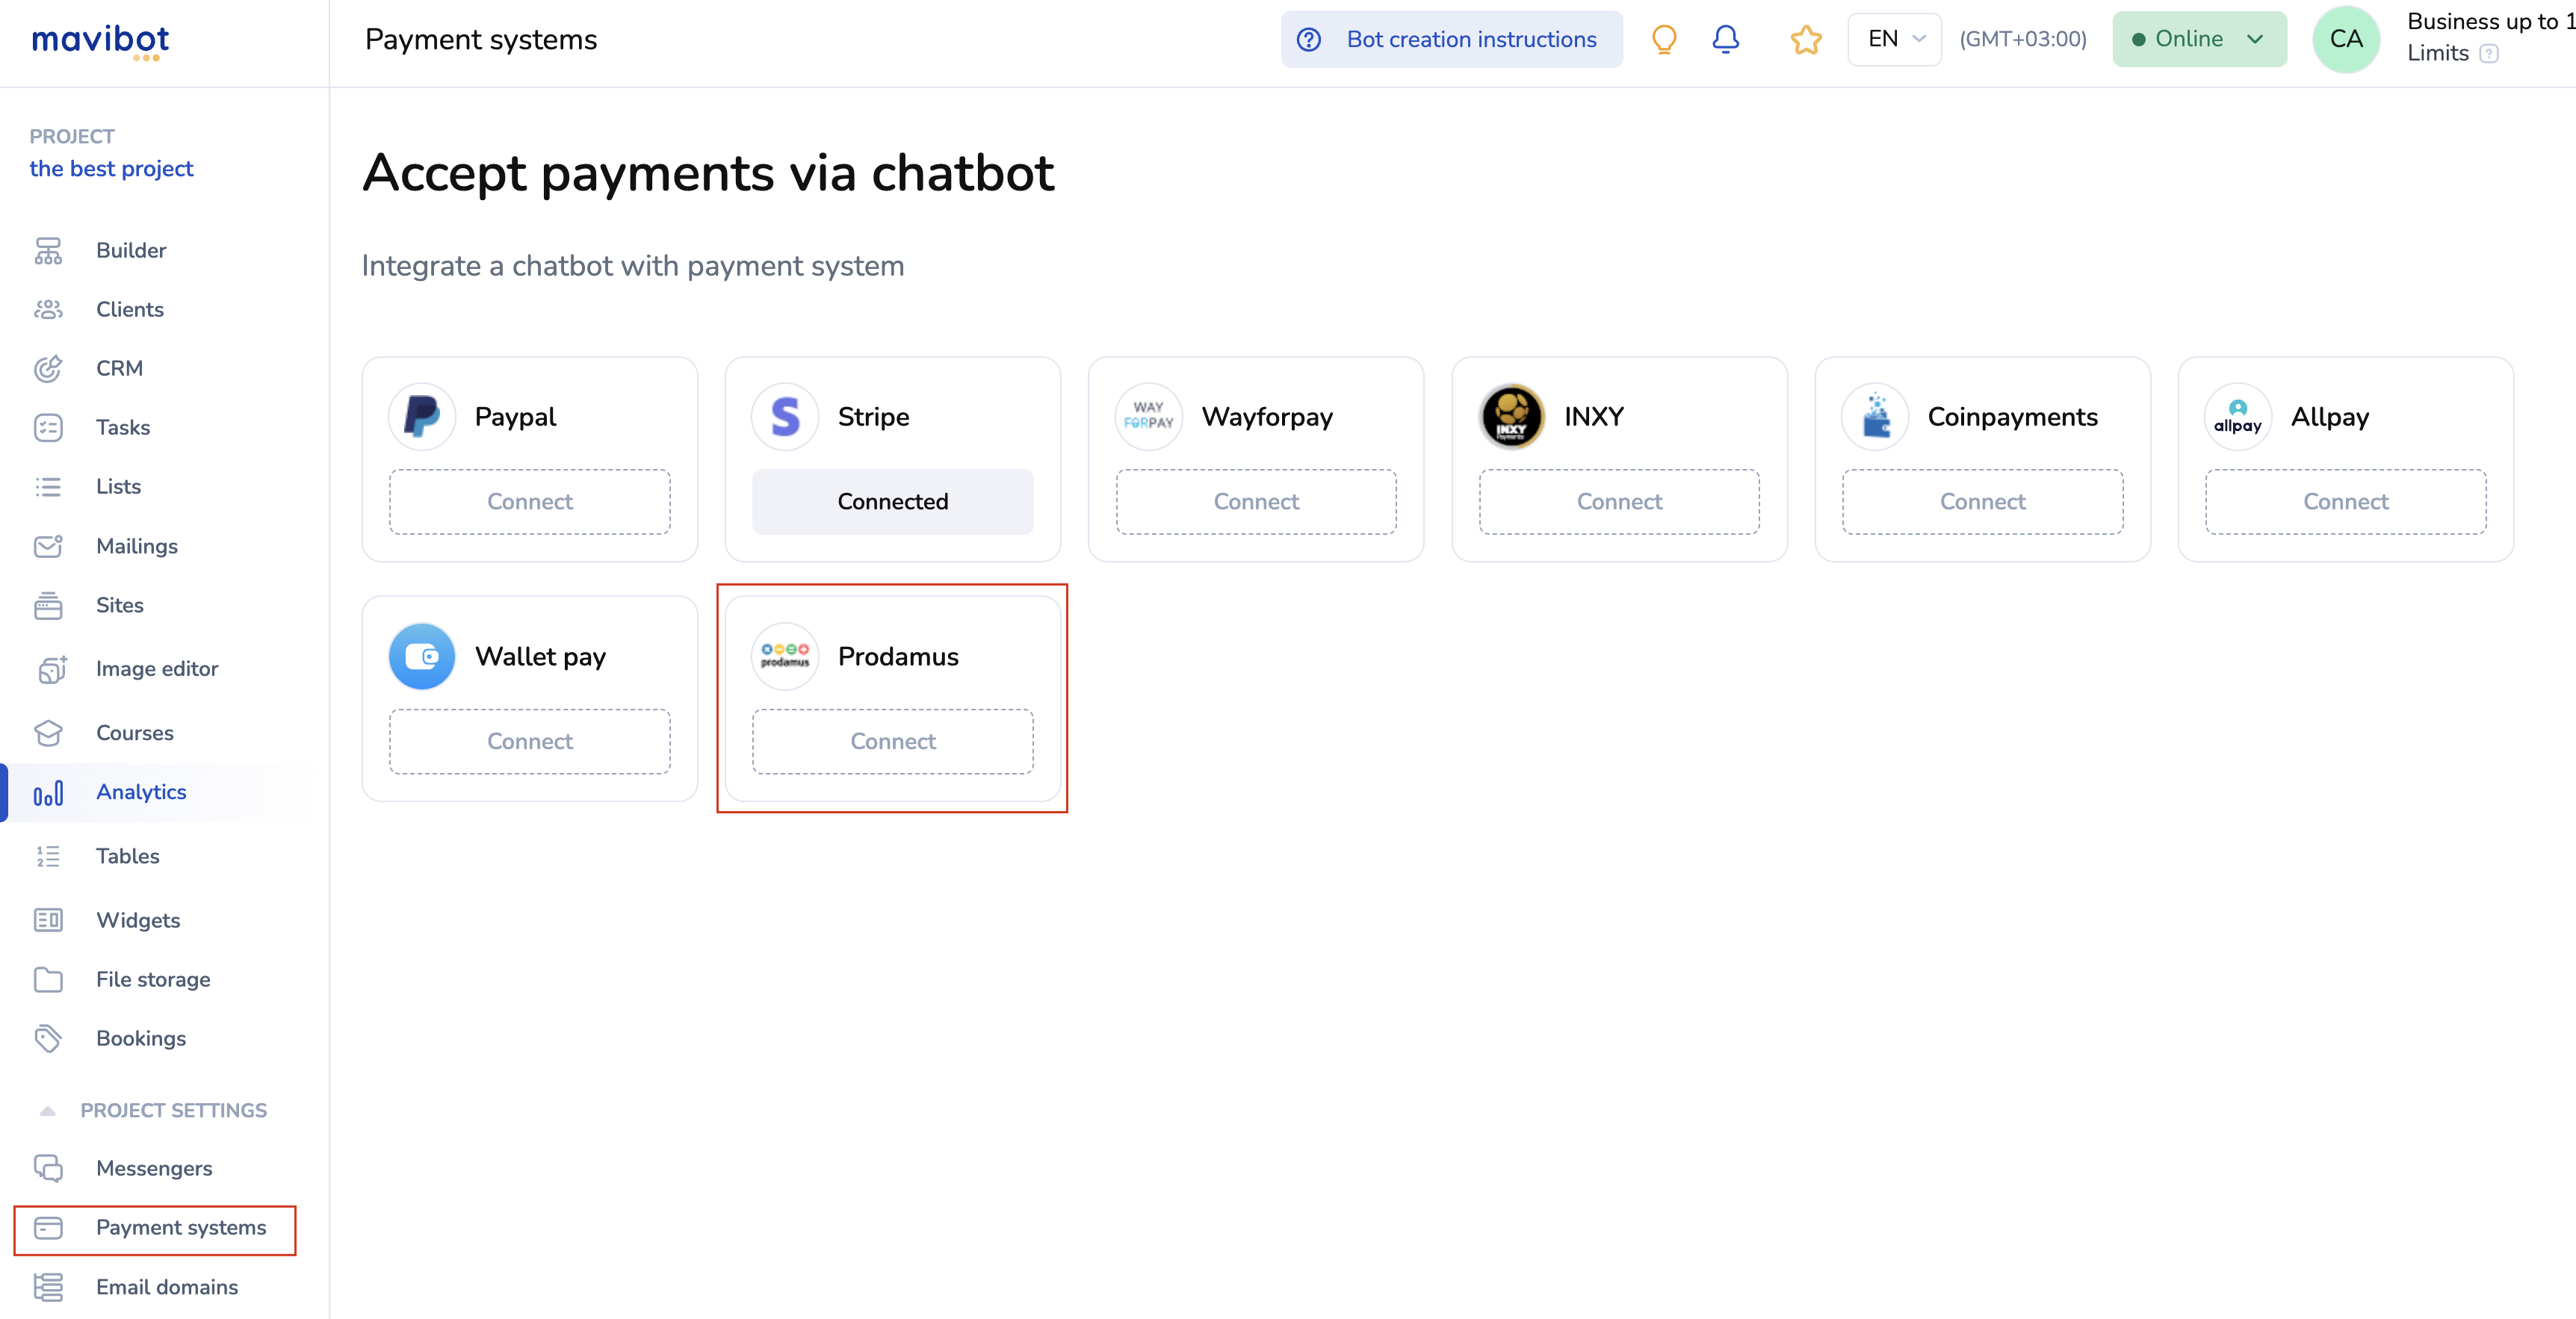
Task: Click the lightbulb ideas icon
Action: tap(1664, 39)
